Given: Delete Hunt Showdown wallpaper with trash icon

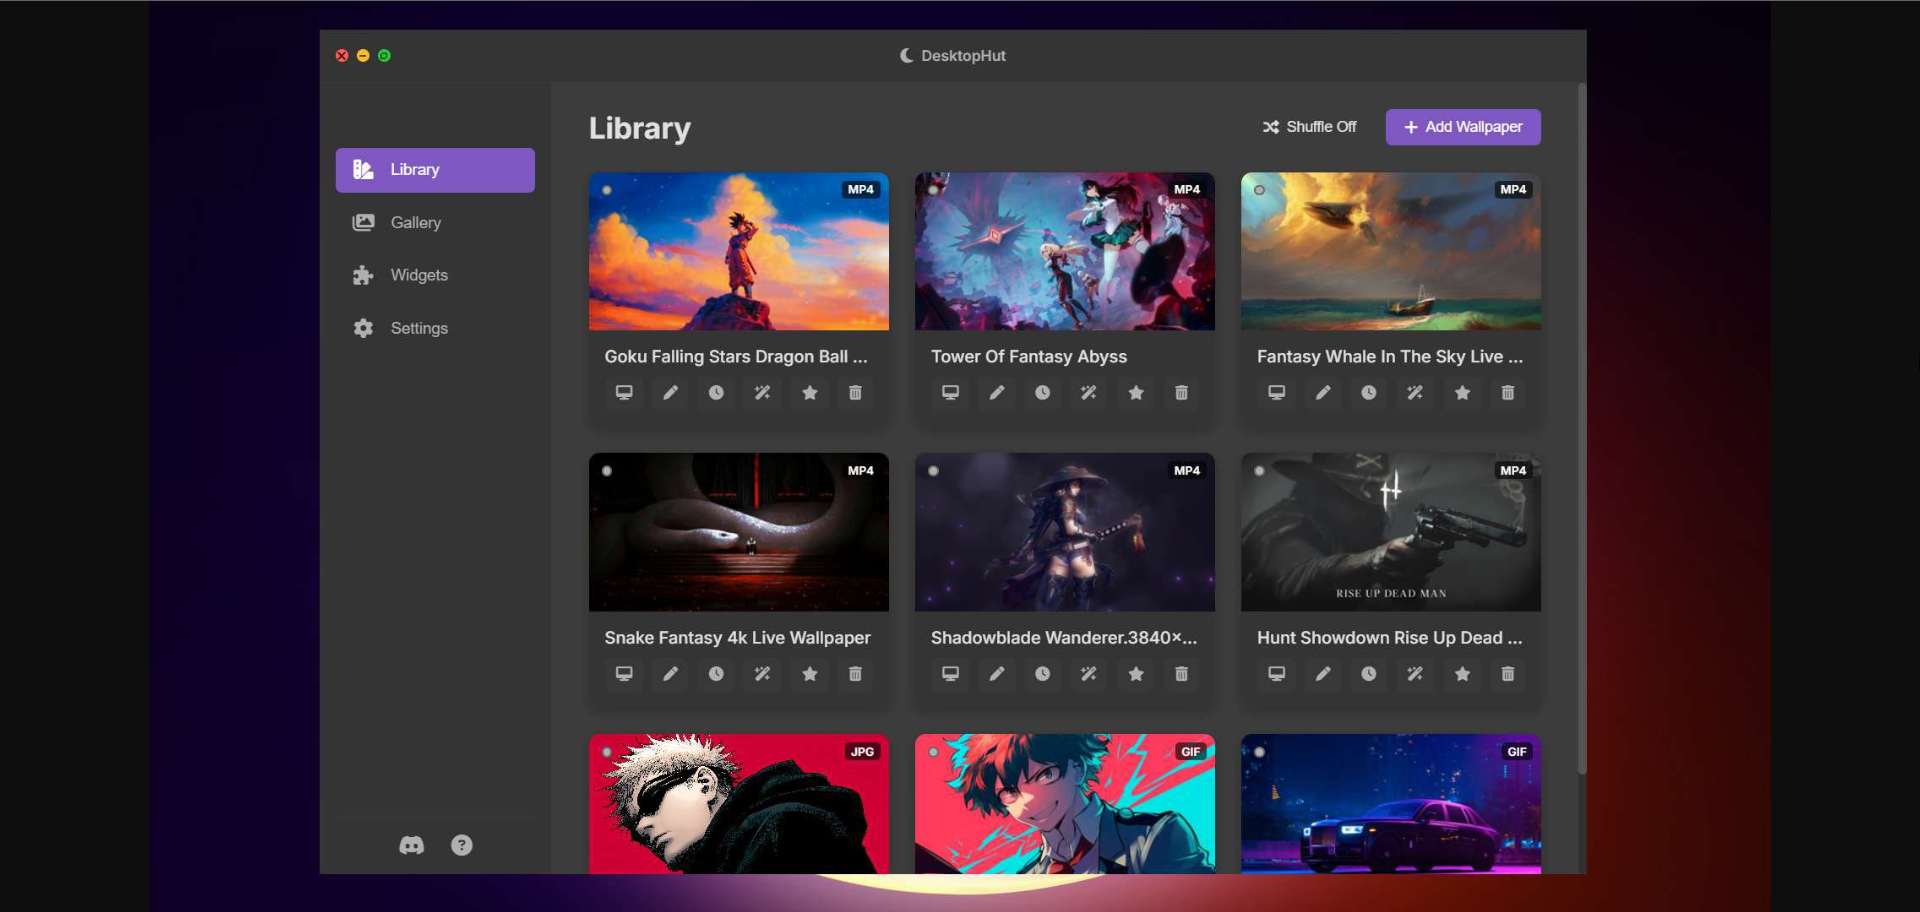Looking at the screenshot, I should coord(1508,674).
